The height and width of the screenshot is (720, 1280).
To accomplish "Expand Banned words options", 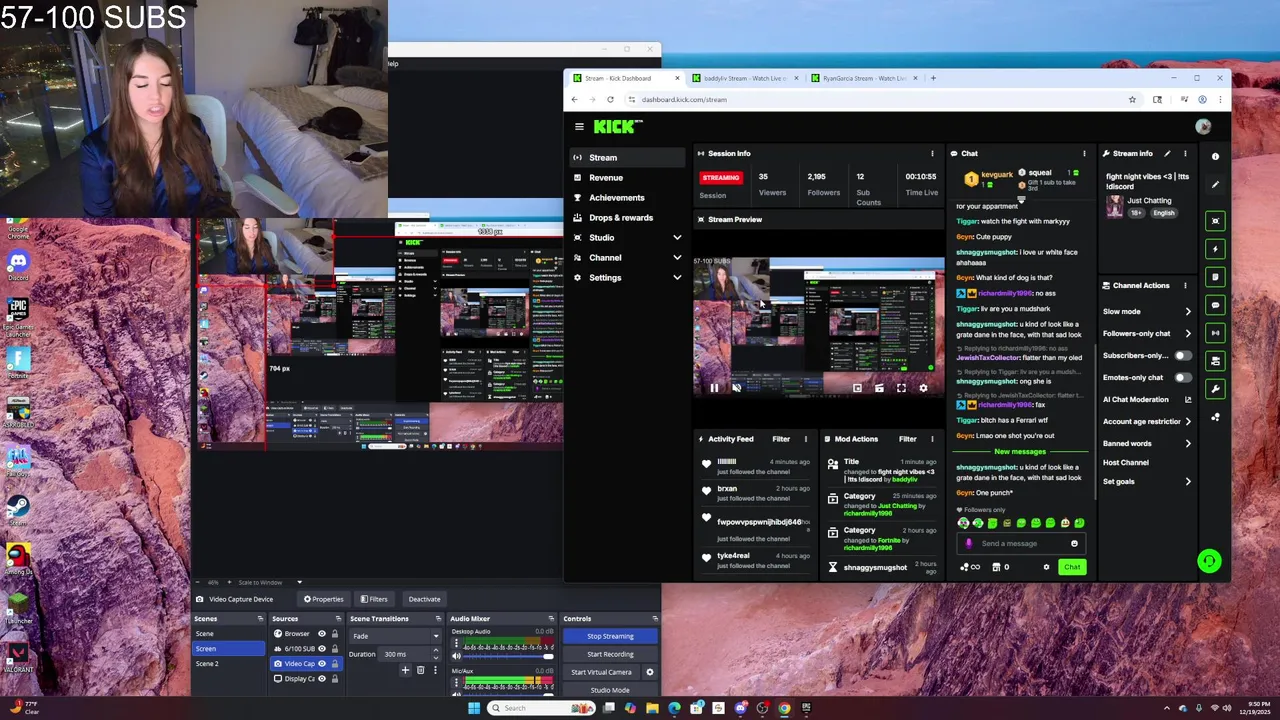I will point(1187,443).
